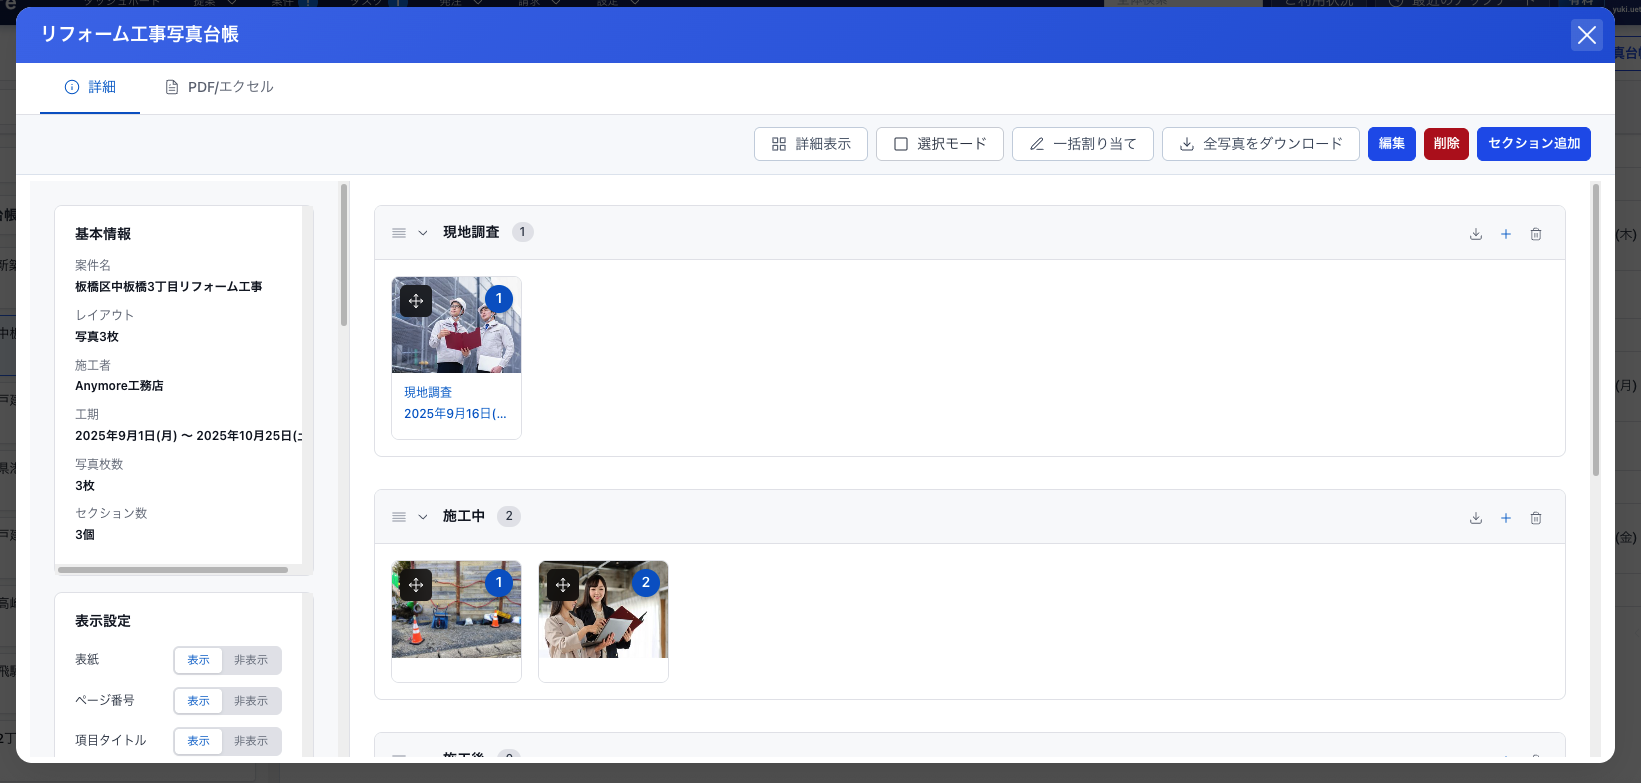Enable 選択モード

tap(940, 144)
